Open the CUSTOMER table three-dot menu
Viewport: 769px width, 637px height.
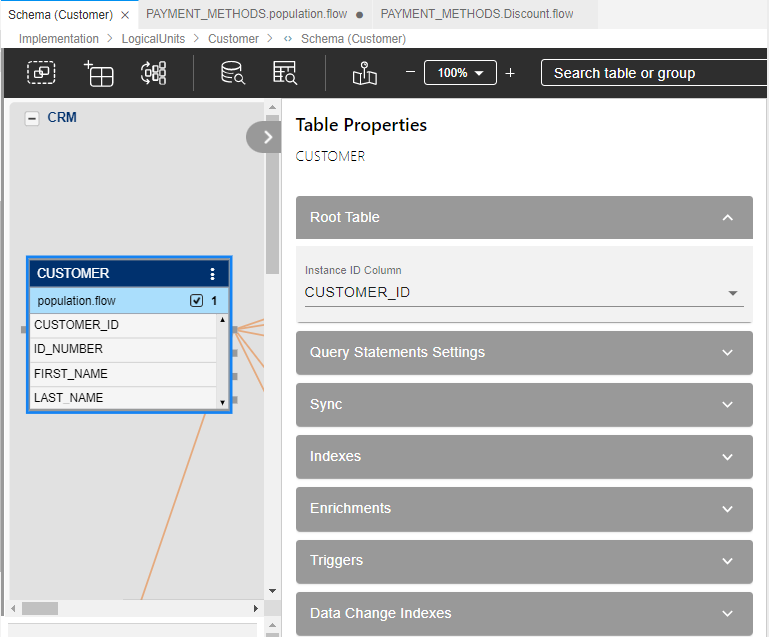[212, 273]
